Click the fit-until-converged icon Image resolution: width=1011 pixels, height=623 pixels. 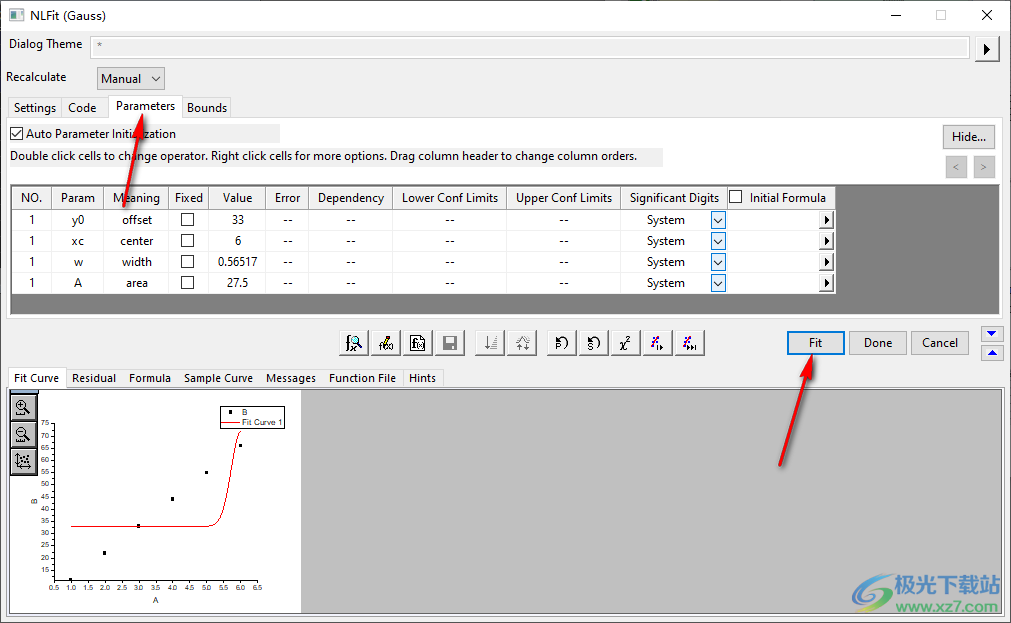click(x=689, y=343)
